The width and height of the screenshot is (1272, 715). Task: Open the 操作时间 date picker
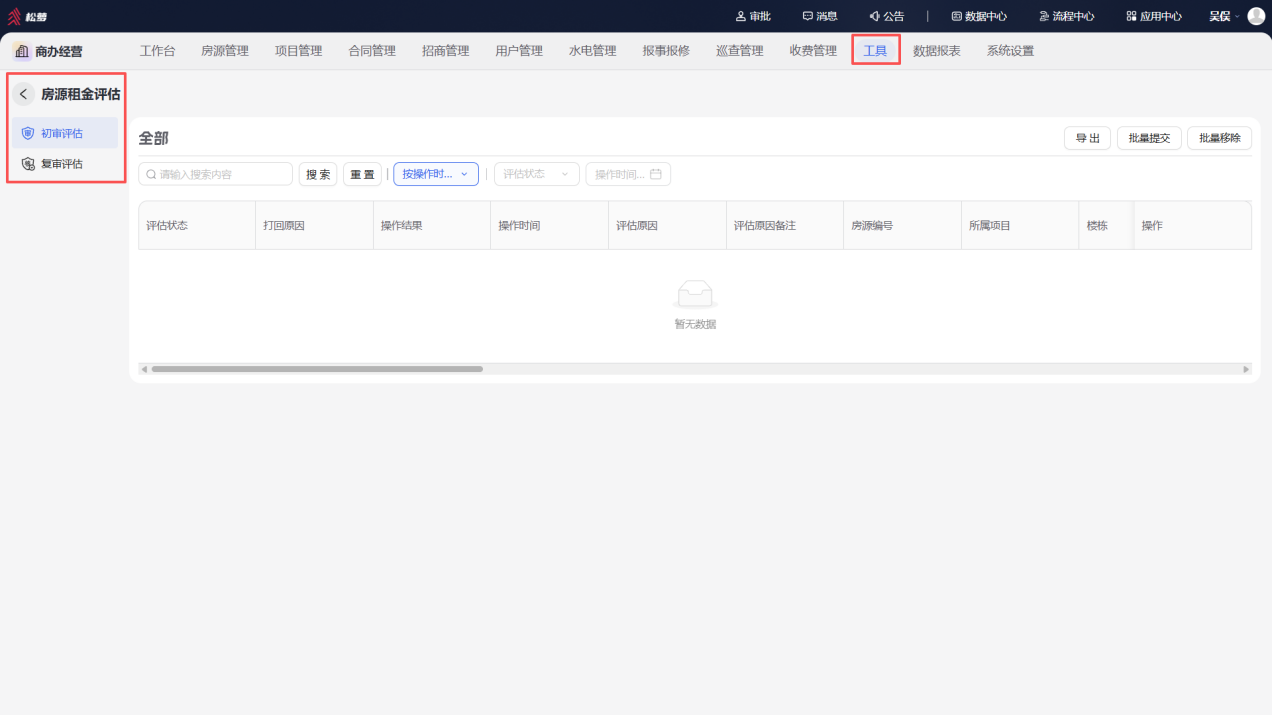click(x=628, y=174)
